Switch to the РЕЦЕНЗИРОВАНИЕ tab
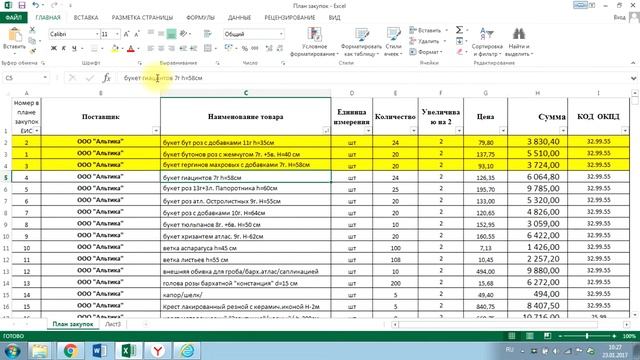Screen dimensions: 640x360 290,18
